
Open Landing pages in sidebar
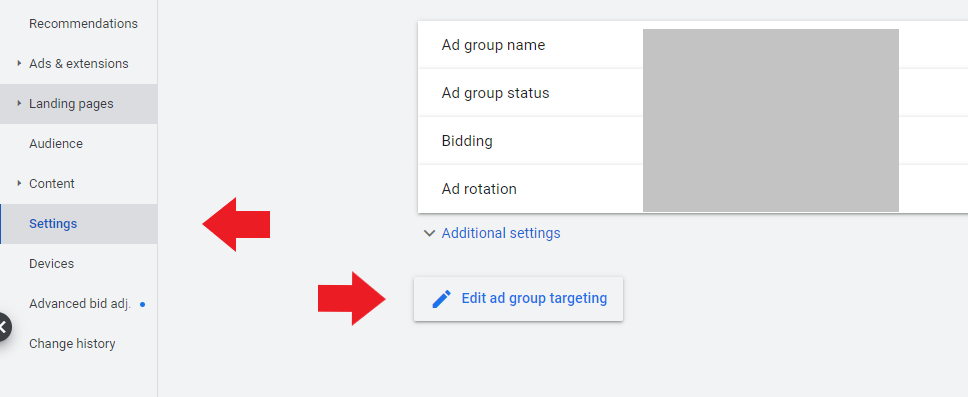click(x=71, y=104)
